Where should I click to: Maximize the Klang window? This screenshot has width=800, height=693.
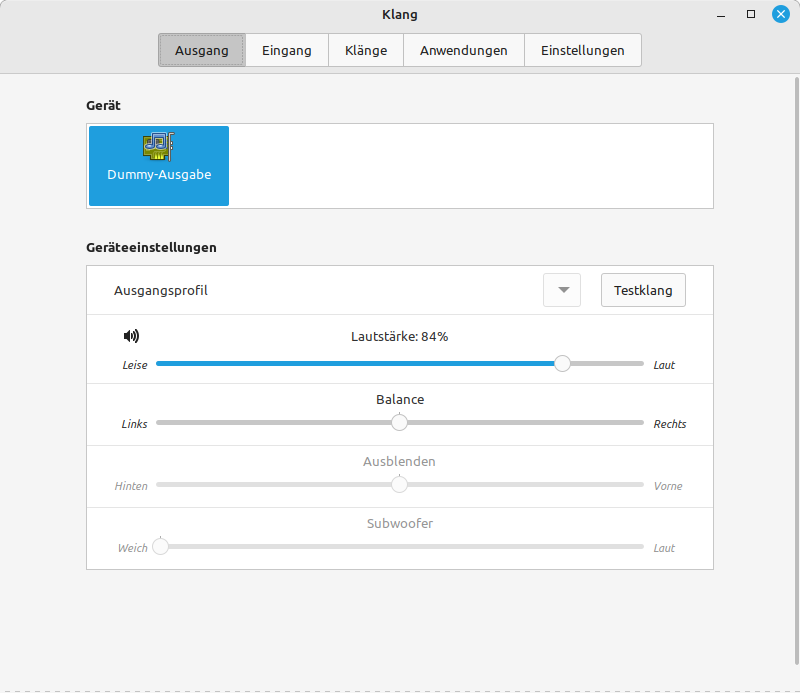tap(751, 14)
